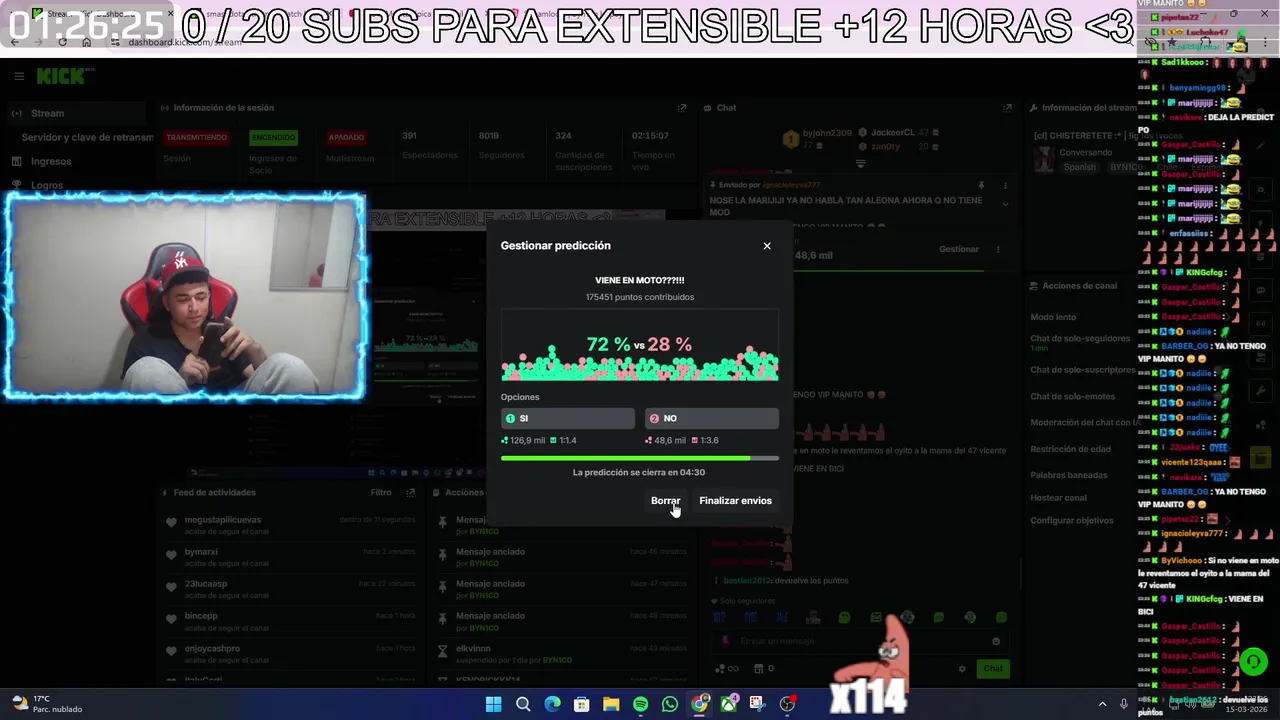
Task: Open Microsoft Edge from taskbar
Action: pos(552,704)
